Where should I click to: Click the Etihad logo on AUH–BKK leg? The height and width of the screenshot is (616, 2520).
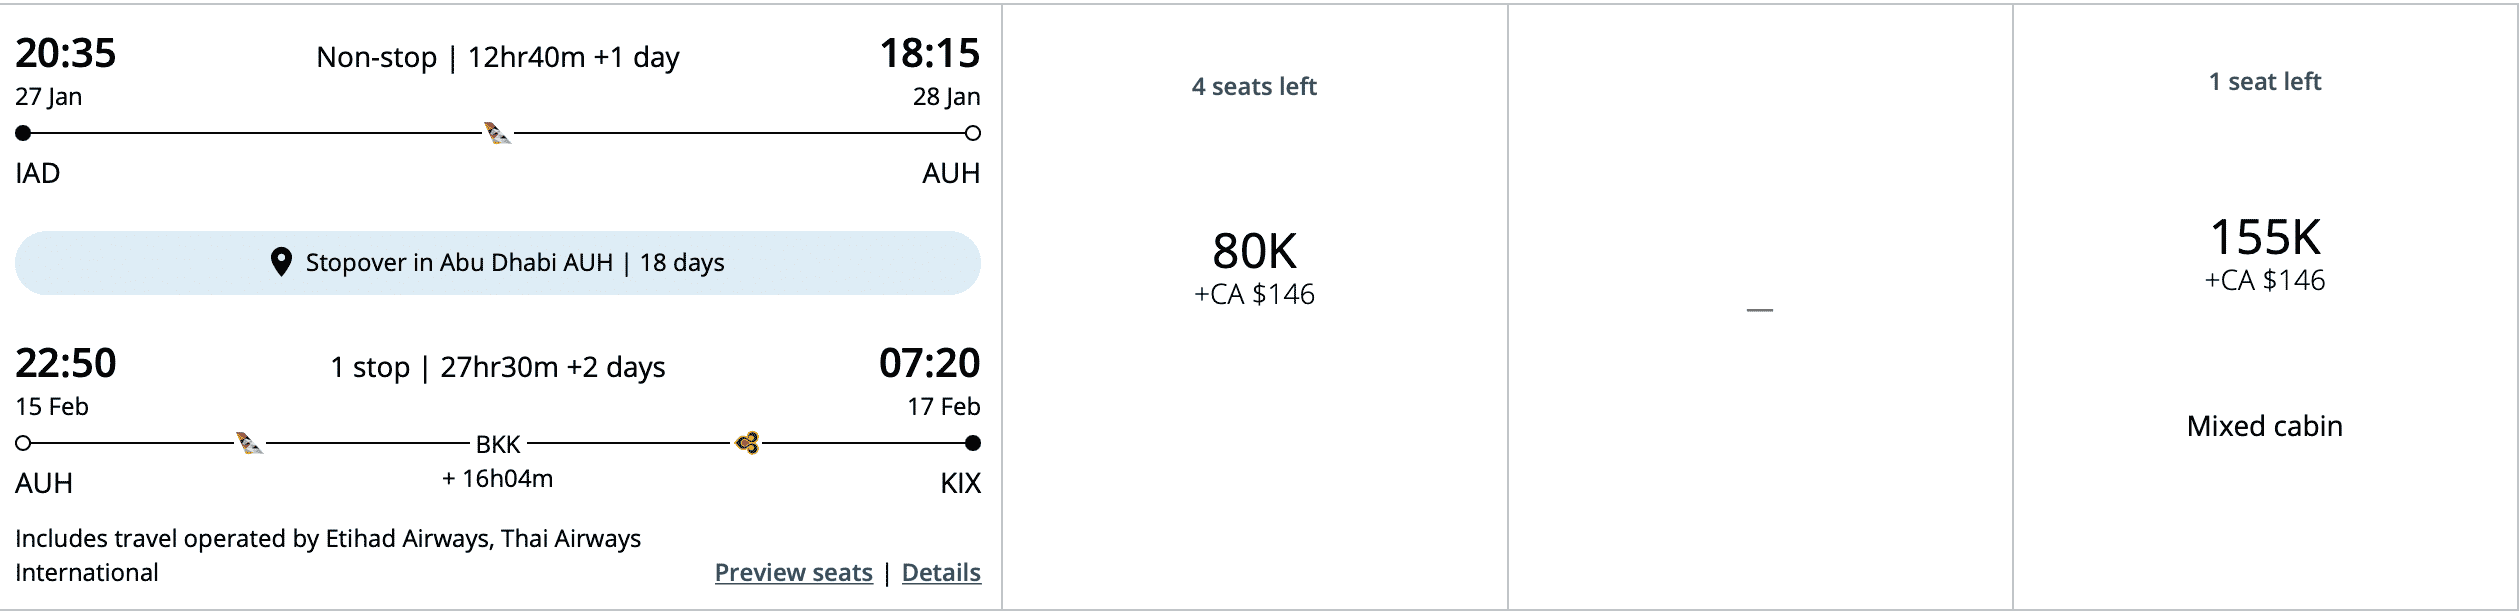pos(249,443)
